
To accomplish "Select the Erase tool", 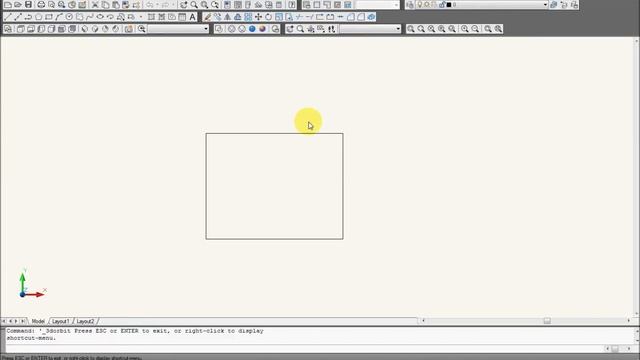I will [207, 17].
